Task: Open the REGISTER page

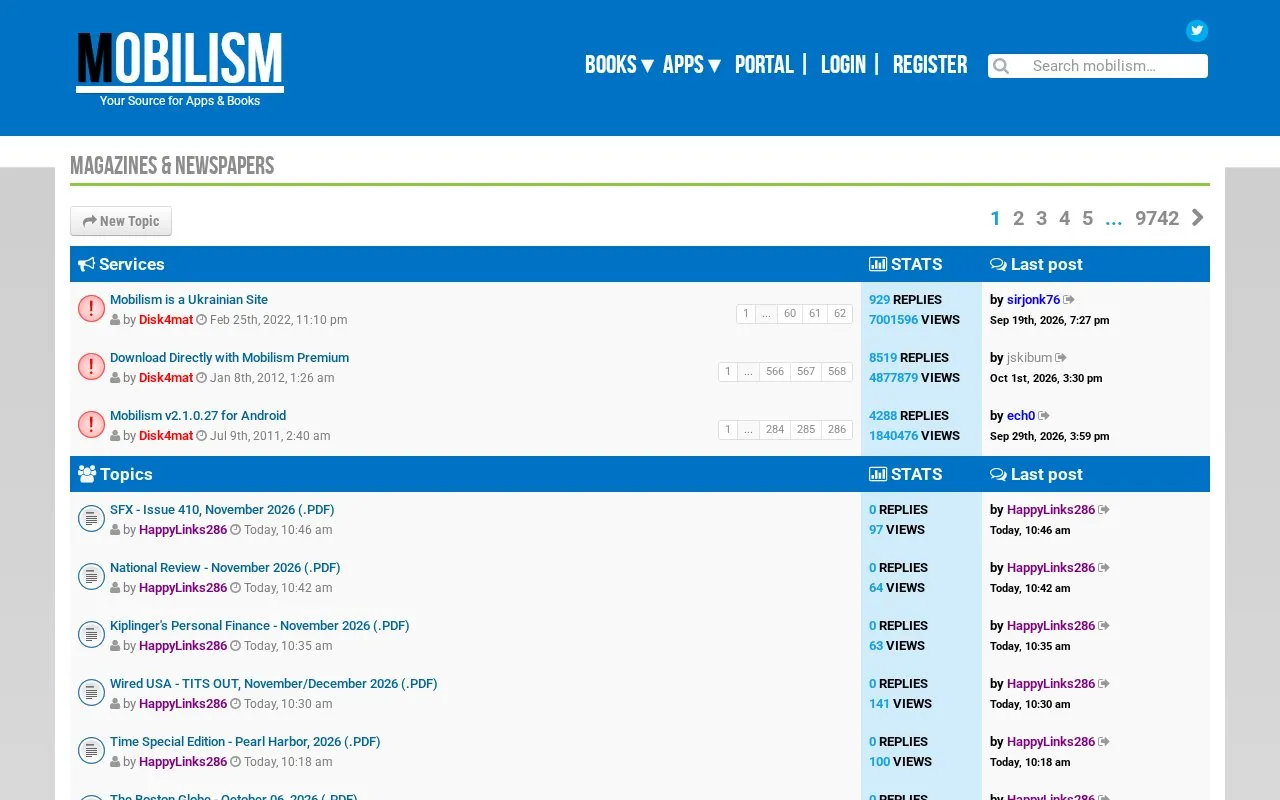Action: pyautogui.click(x=930, y=65)
